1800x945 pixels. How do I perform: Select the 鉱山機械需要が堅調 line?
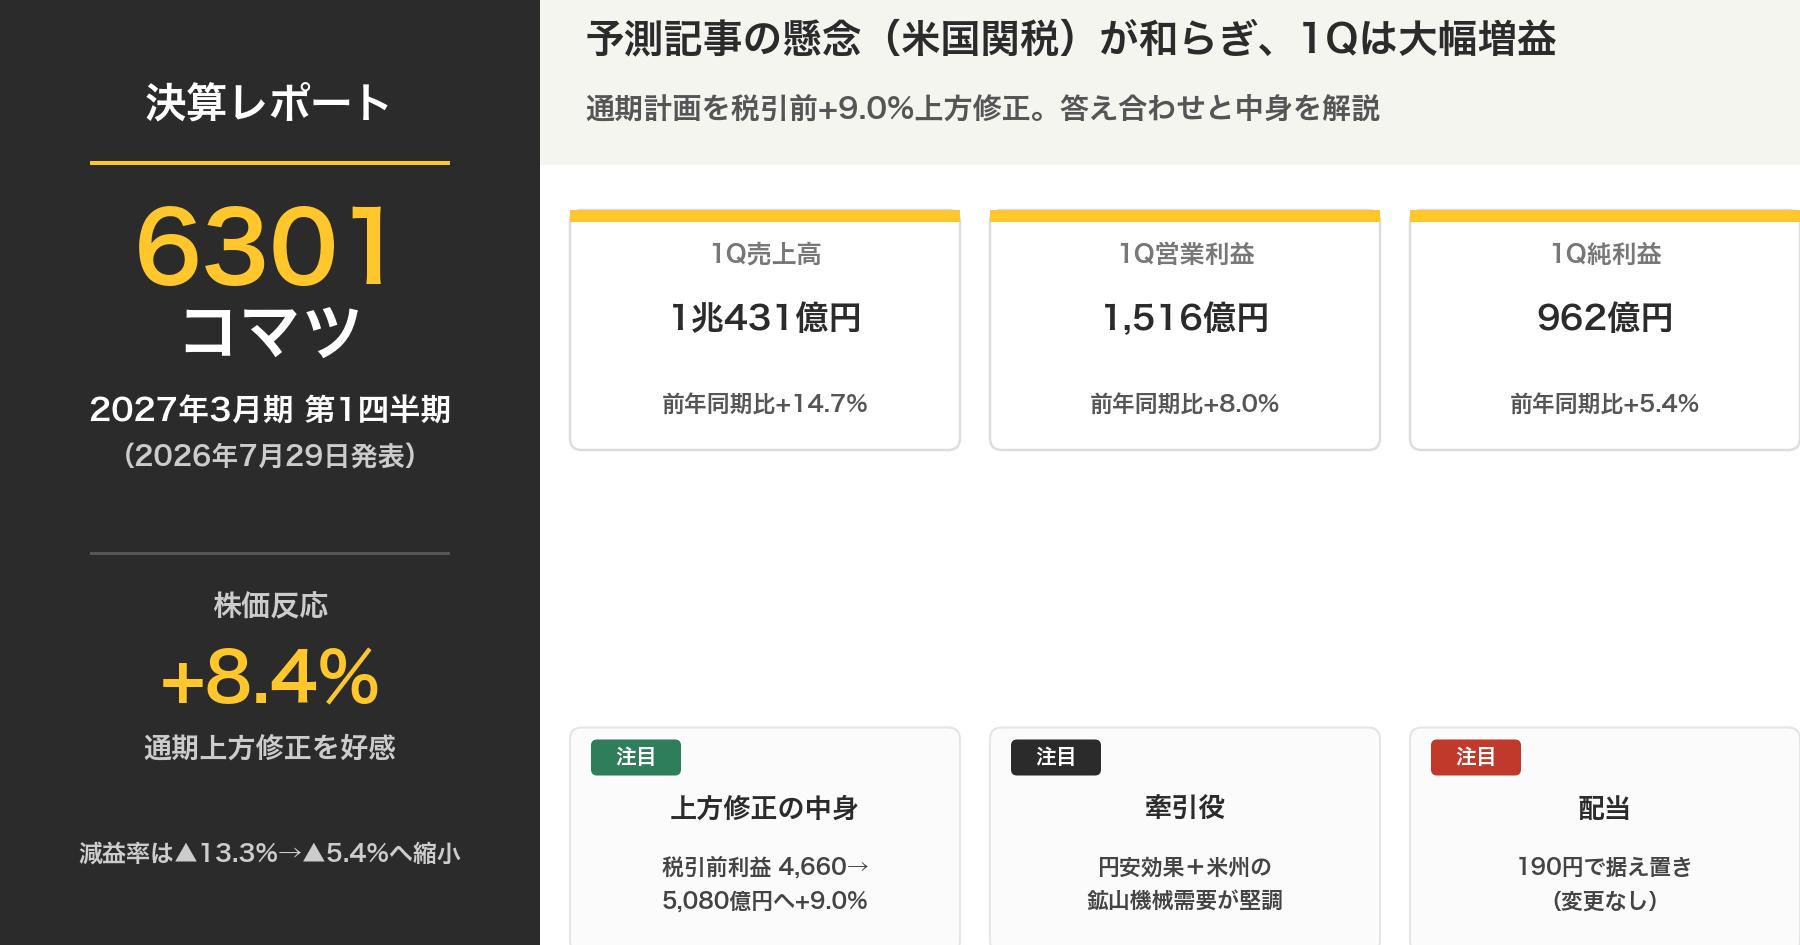1185,901
